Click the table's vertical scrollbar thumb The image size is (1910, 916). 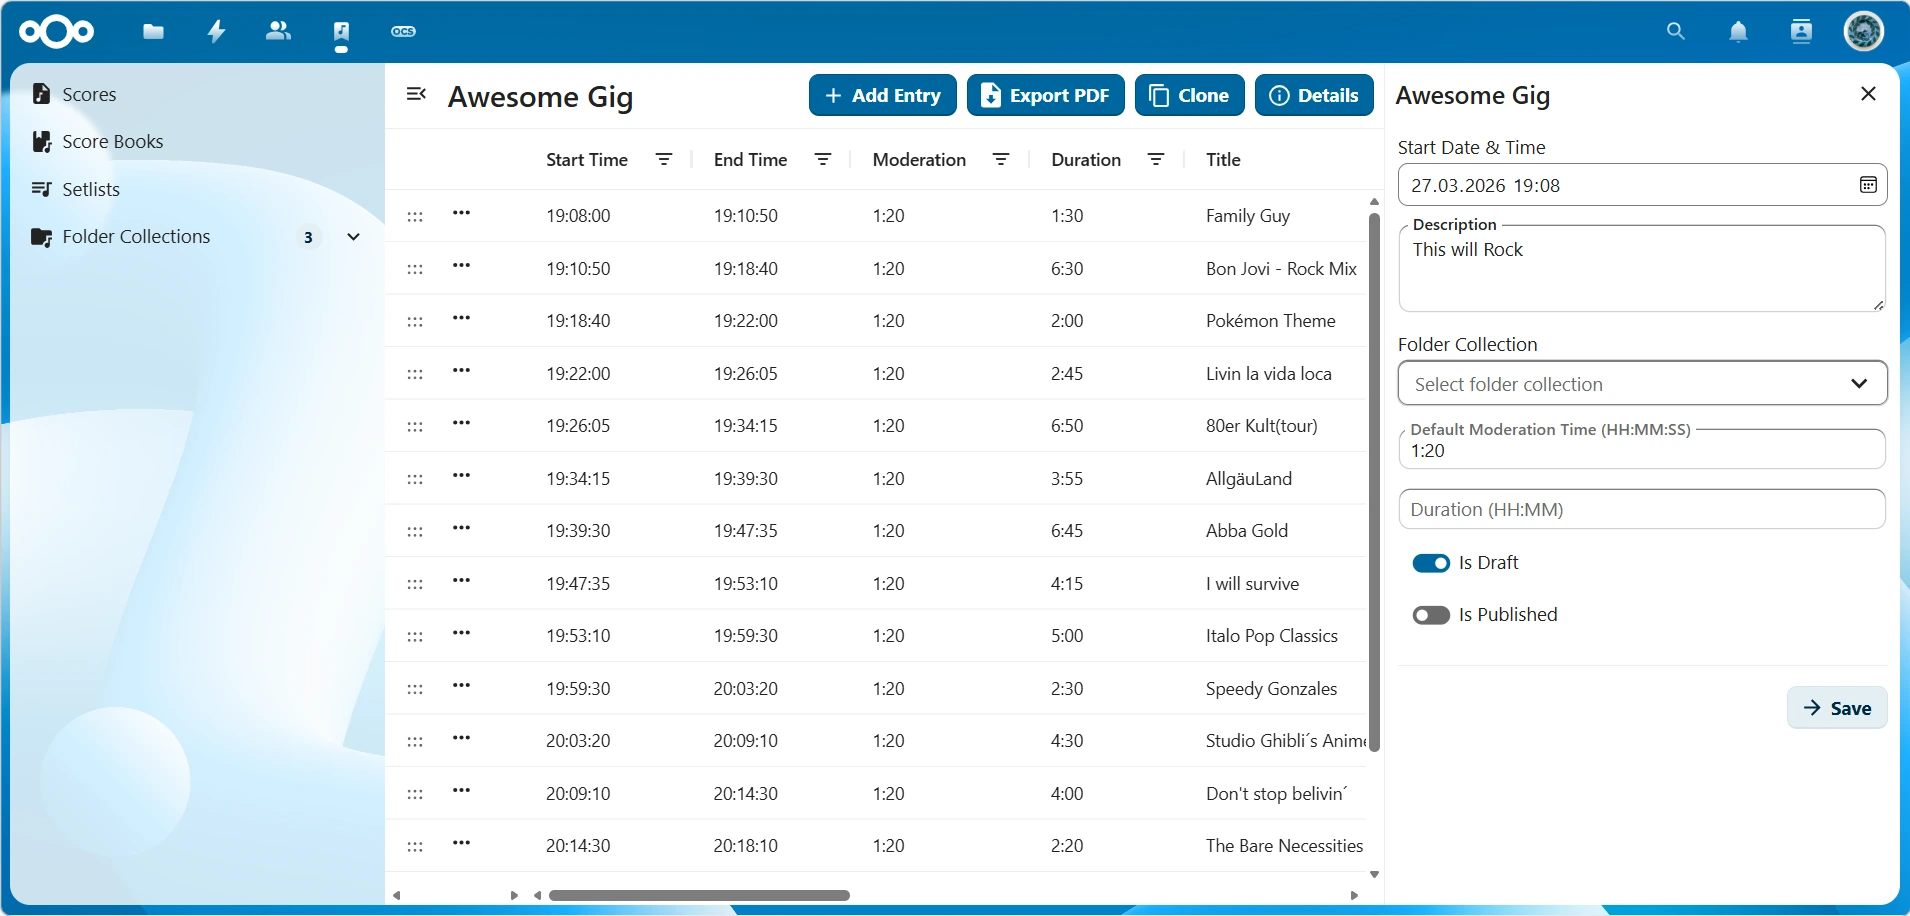(1374, 482)
